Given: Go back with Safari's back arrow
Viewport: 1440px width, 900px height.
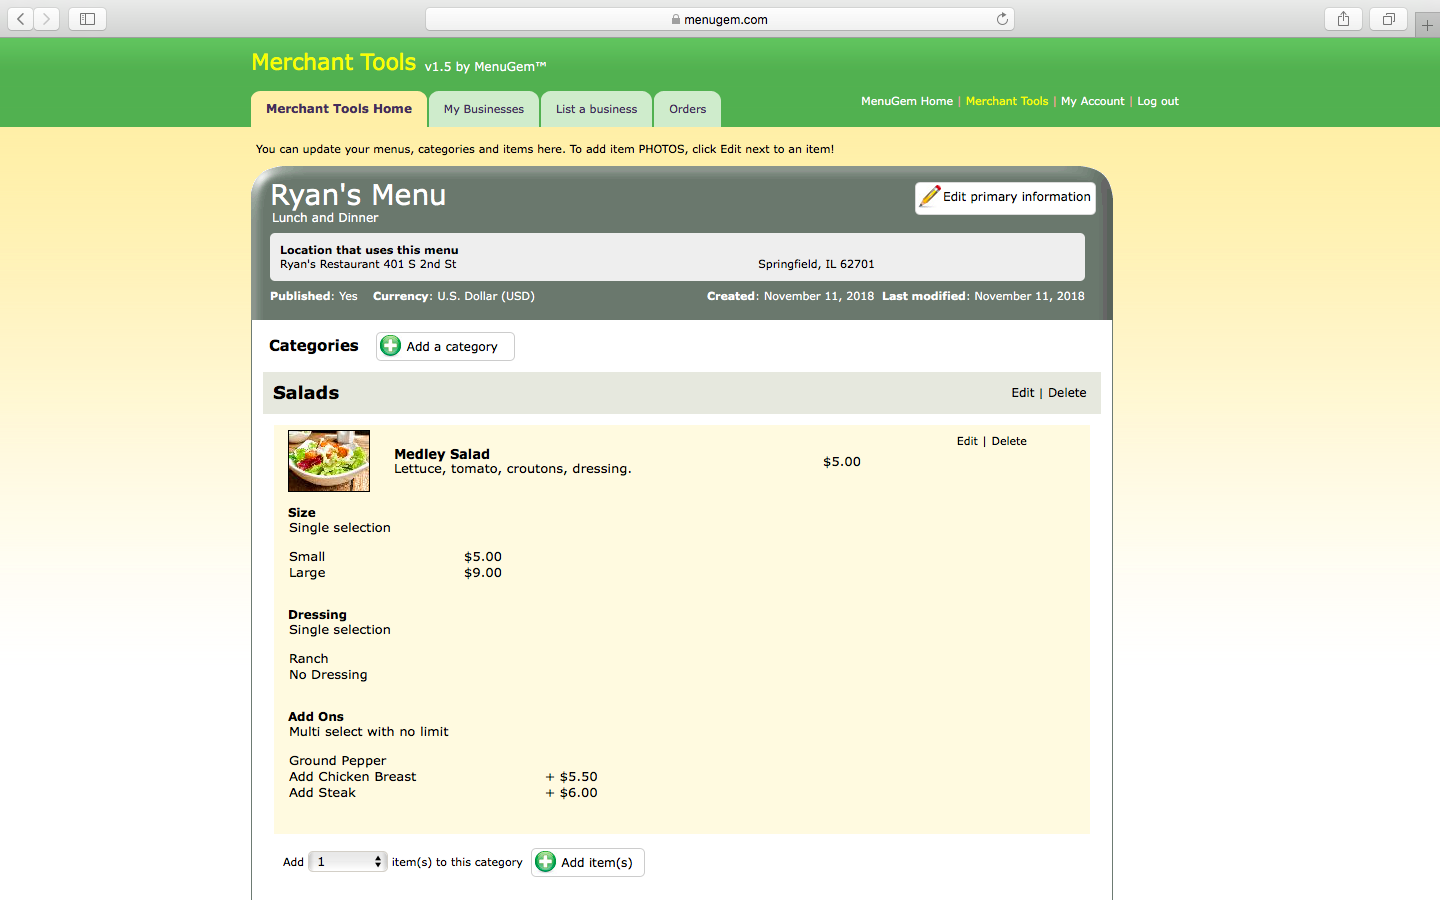Looking at the screenshot, I should (x=20, y=19).
